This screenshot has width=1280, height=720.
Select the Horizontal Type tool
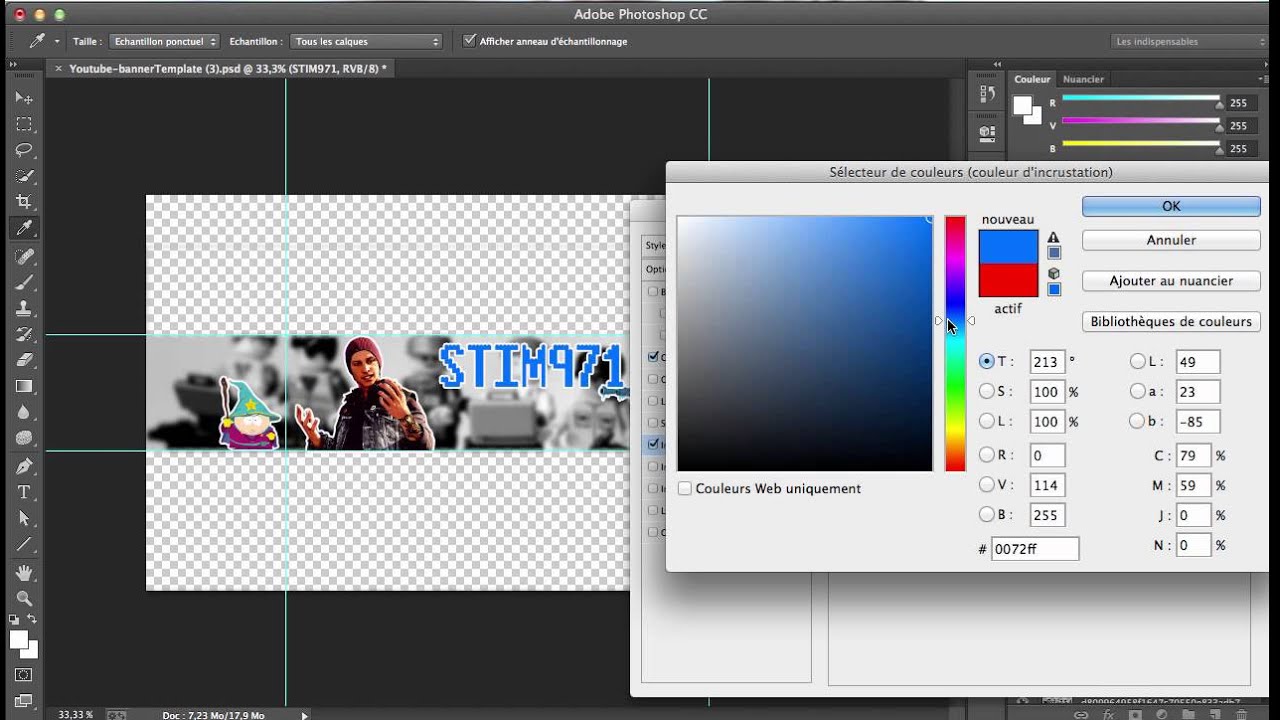coord(24,492)
